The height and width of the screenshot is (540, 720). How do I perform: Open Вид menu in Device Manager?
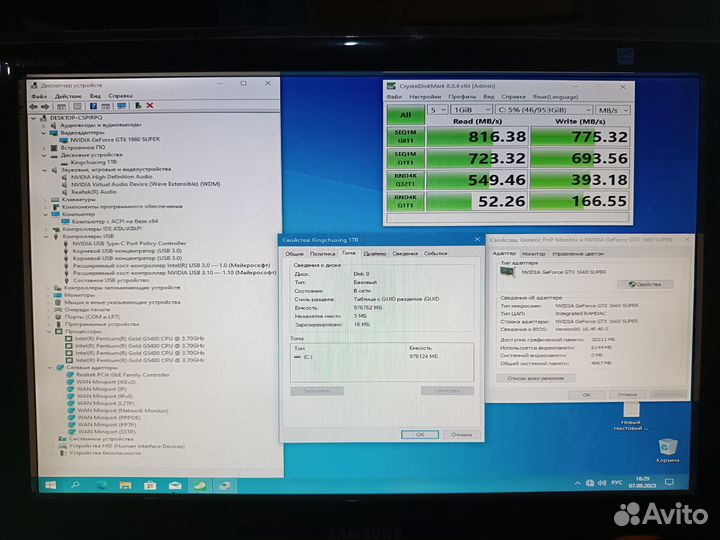click(95, 96)
